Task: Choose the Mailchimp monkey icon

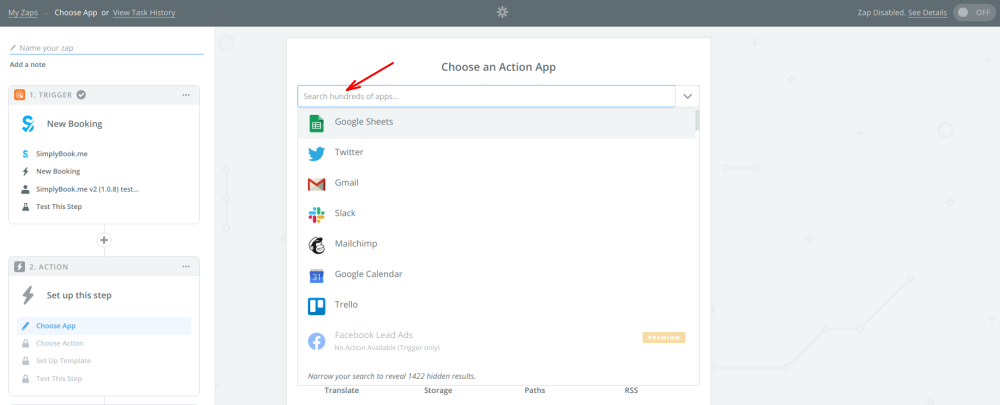Action: tap(316, 245)
